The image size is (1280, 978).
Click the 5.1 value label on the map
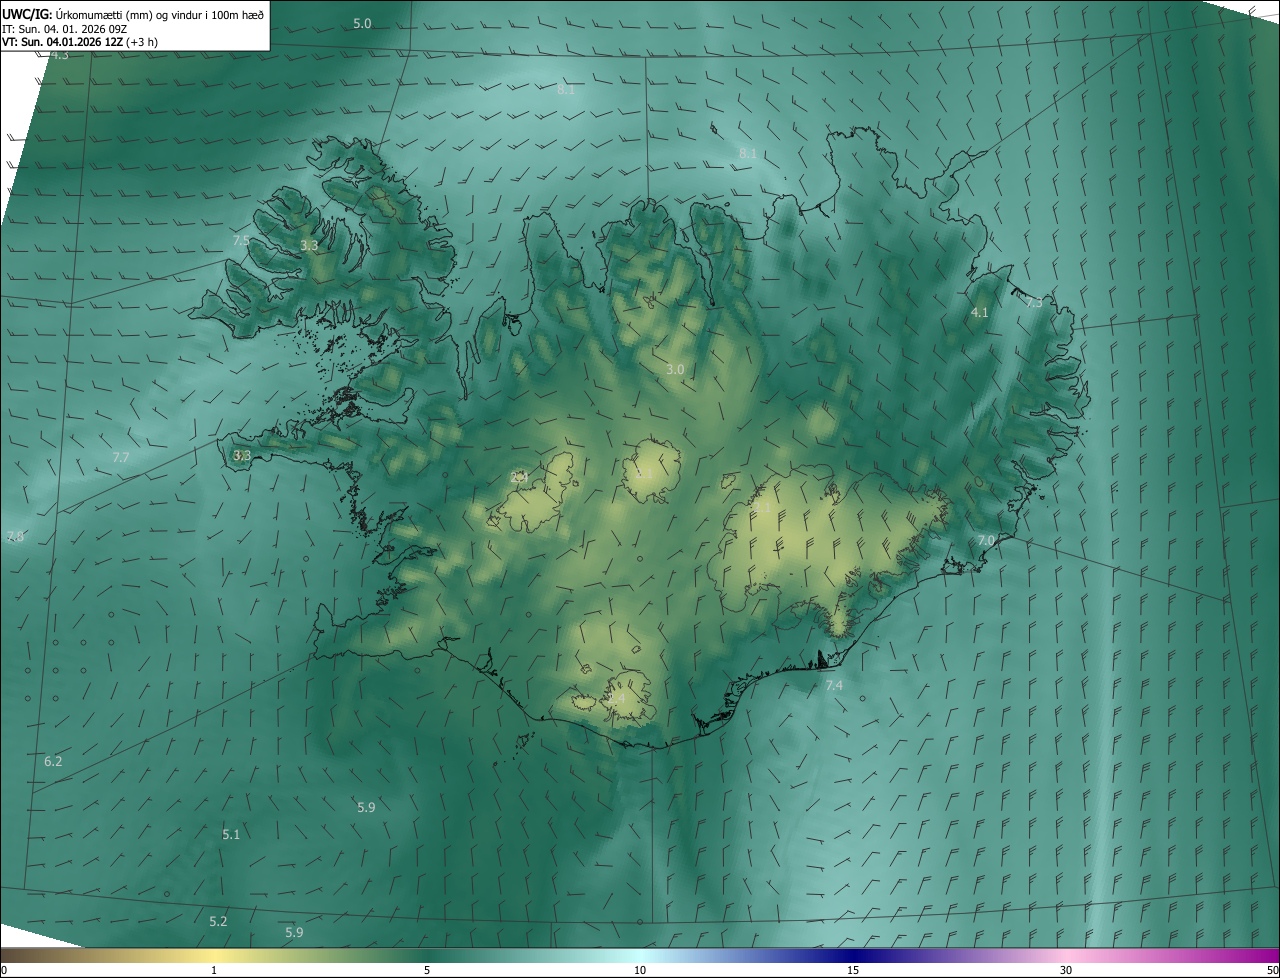pos(231,834)
